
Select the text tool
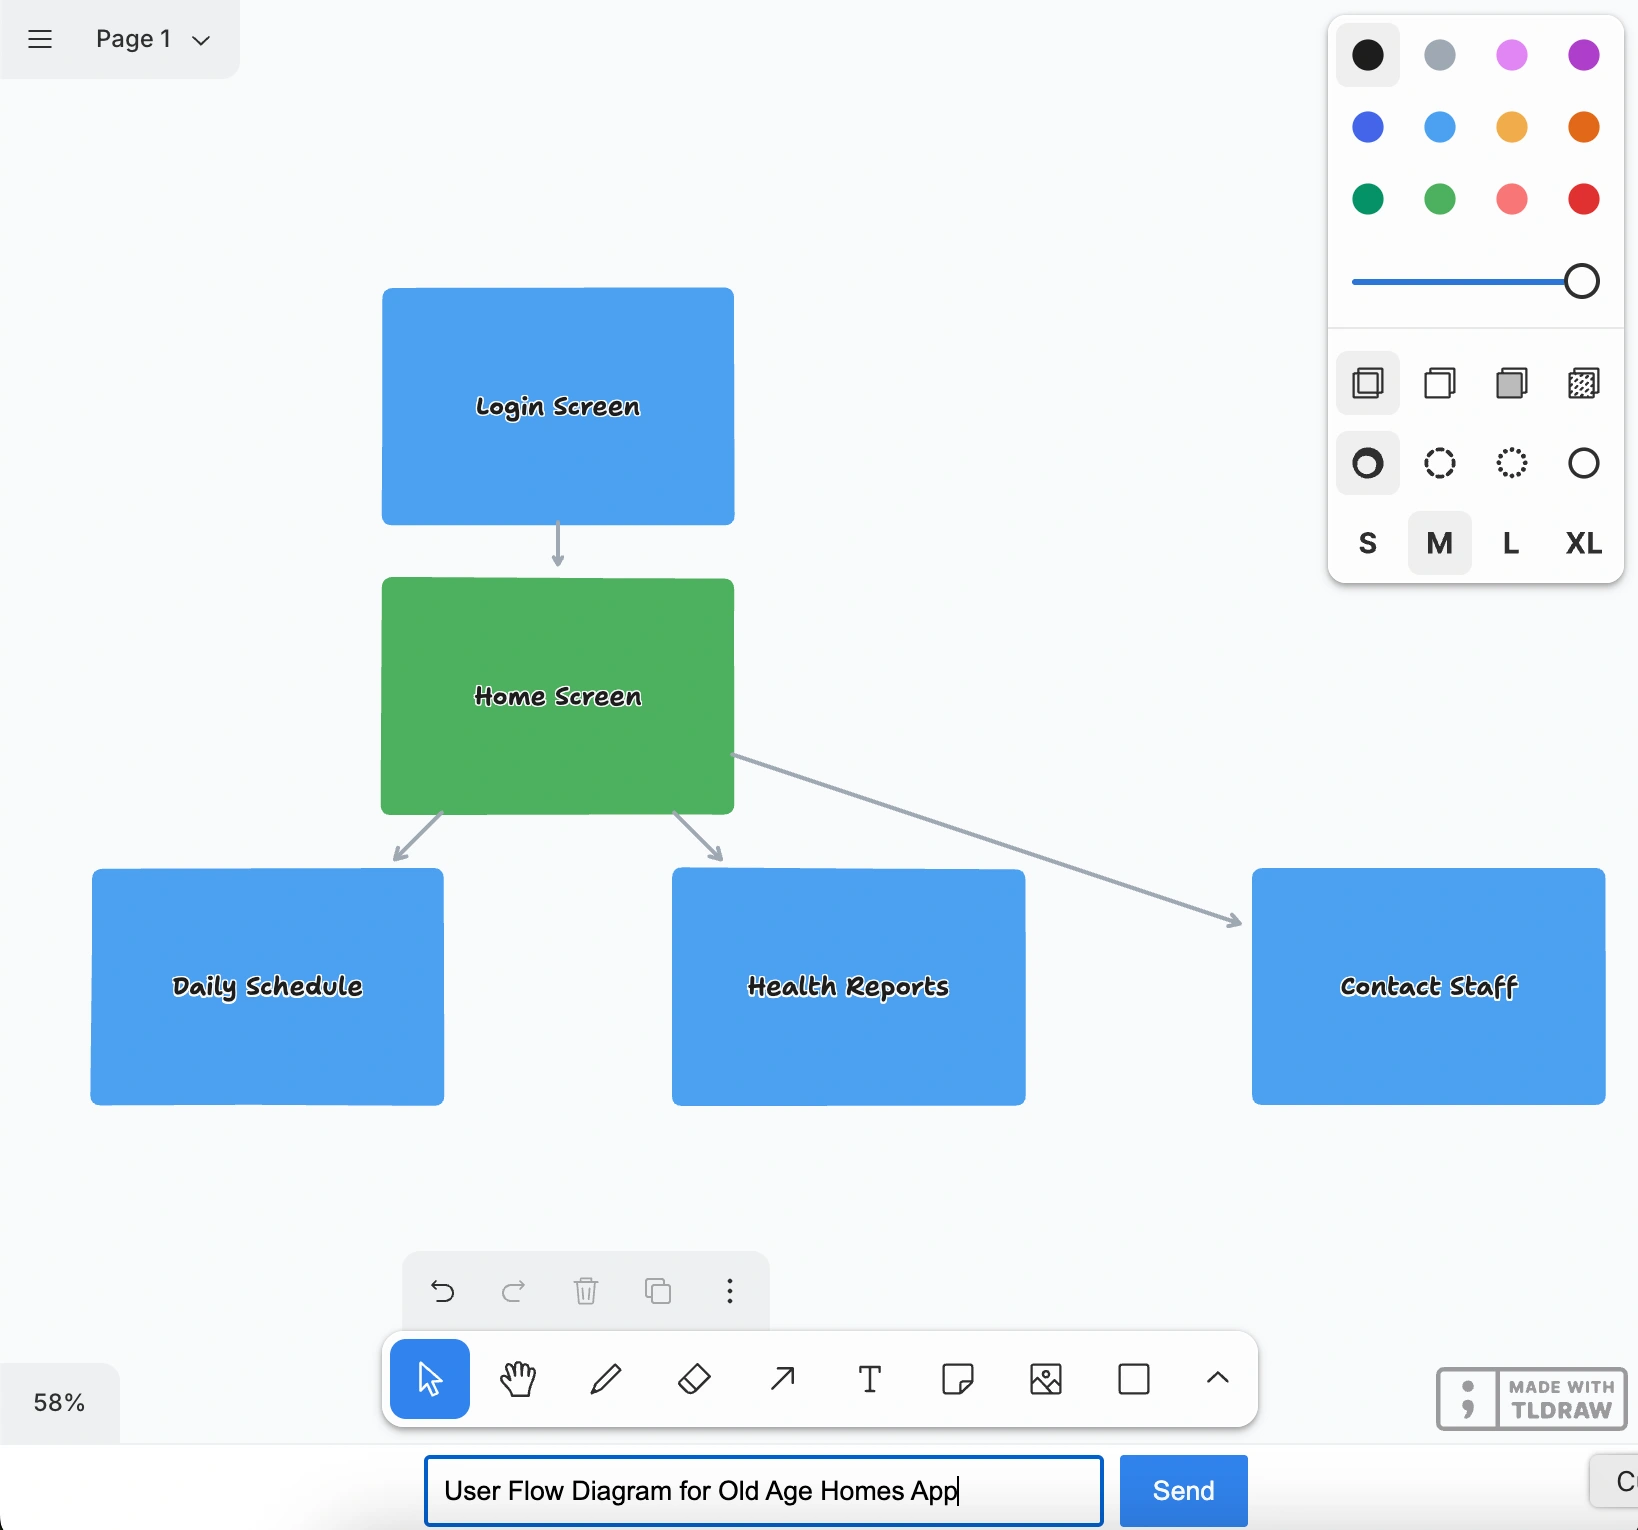click(870, 1379)
